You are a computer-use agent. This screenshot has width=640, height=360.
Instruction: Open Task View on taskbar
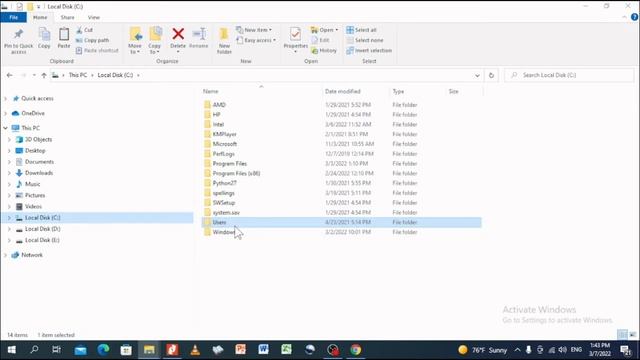[x=57, y=350]
